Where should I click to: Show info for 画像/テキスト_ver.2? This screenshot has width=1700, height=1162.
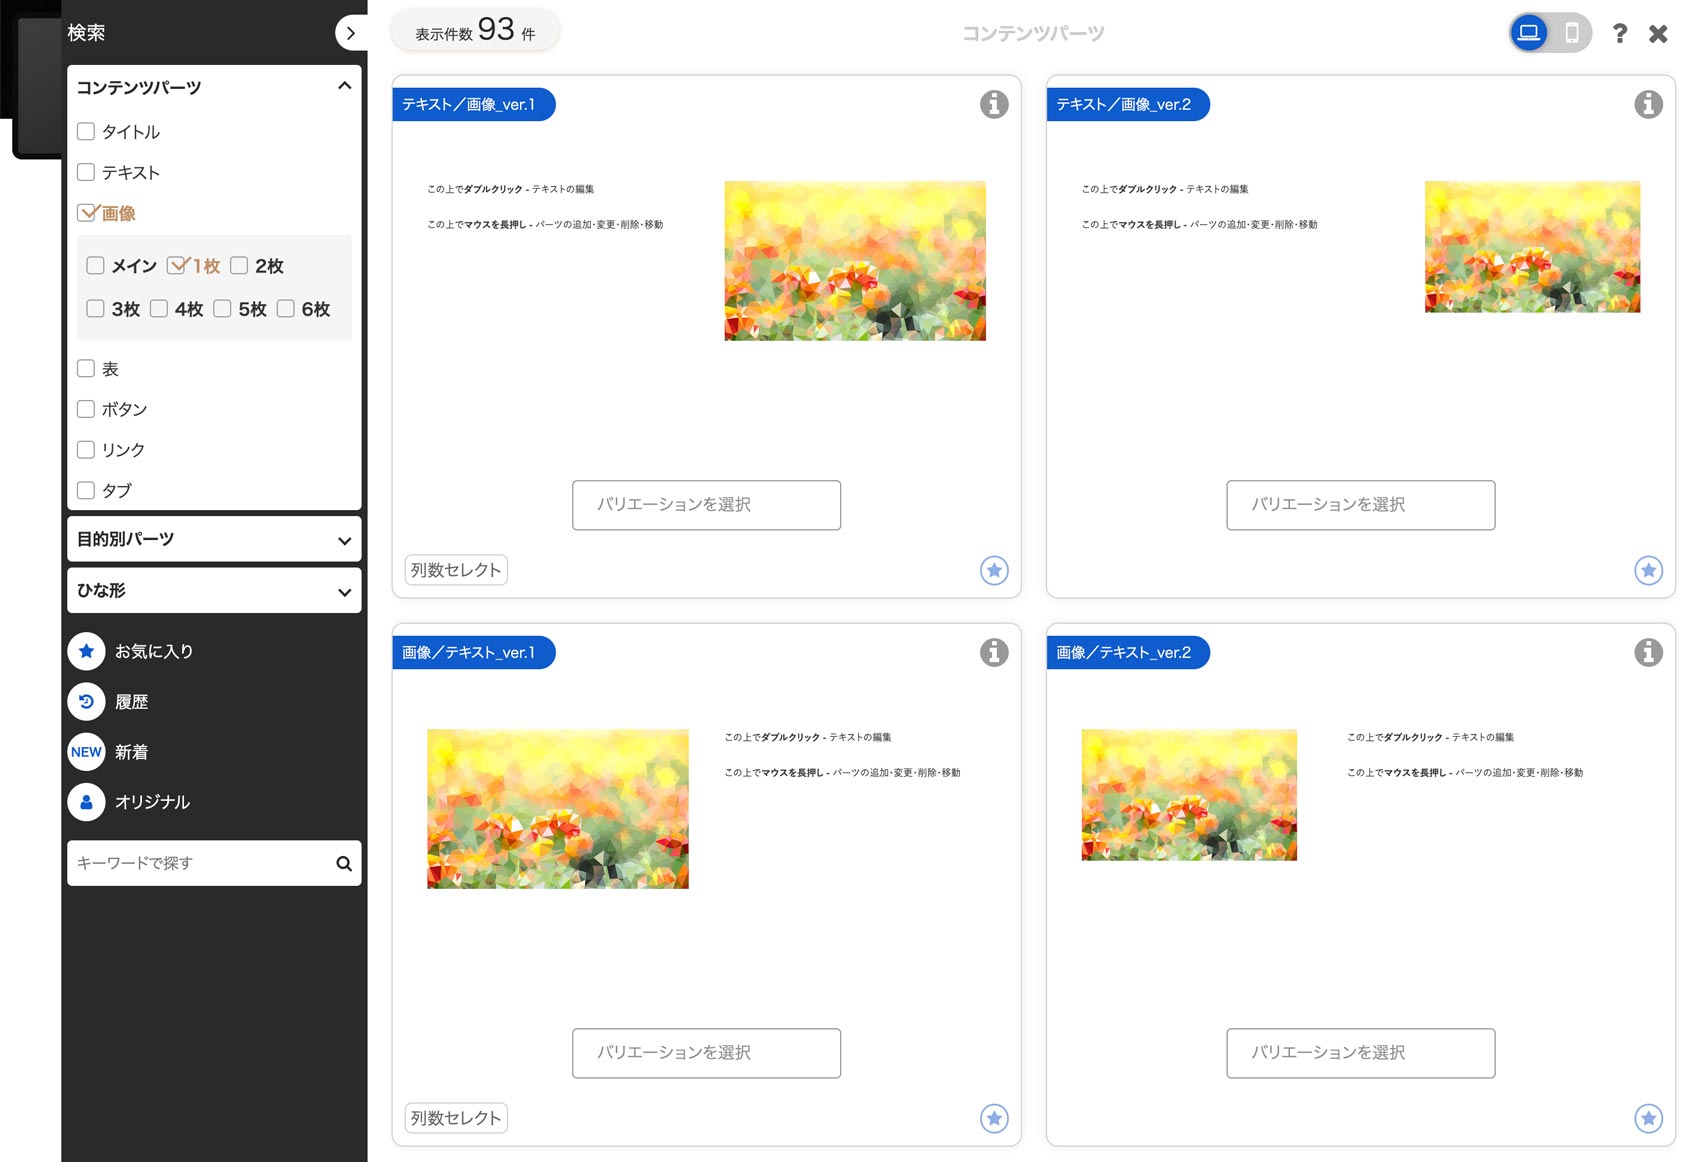(1648, 652)
